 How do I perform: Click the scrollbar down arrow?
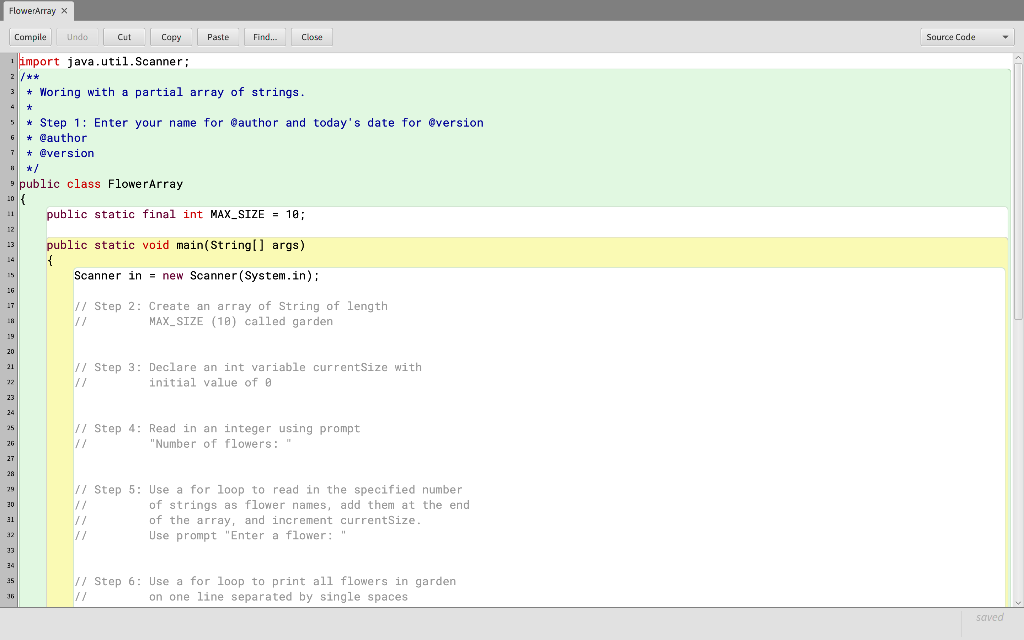[x=1017, y=600]
